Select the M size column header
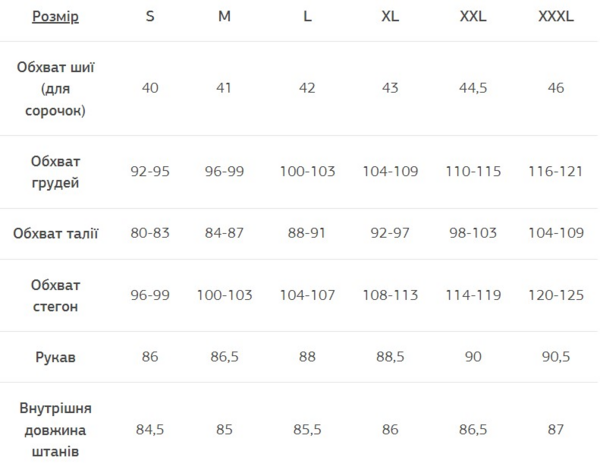 (224, 17)
